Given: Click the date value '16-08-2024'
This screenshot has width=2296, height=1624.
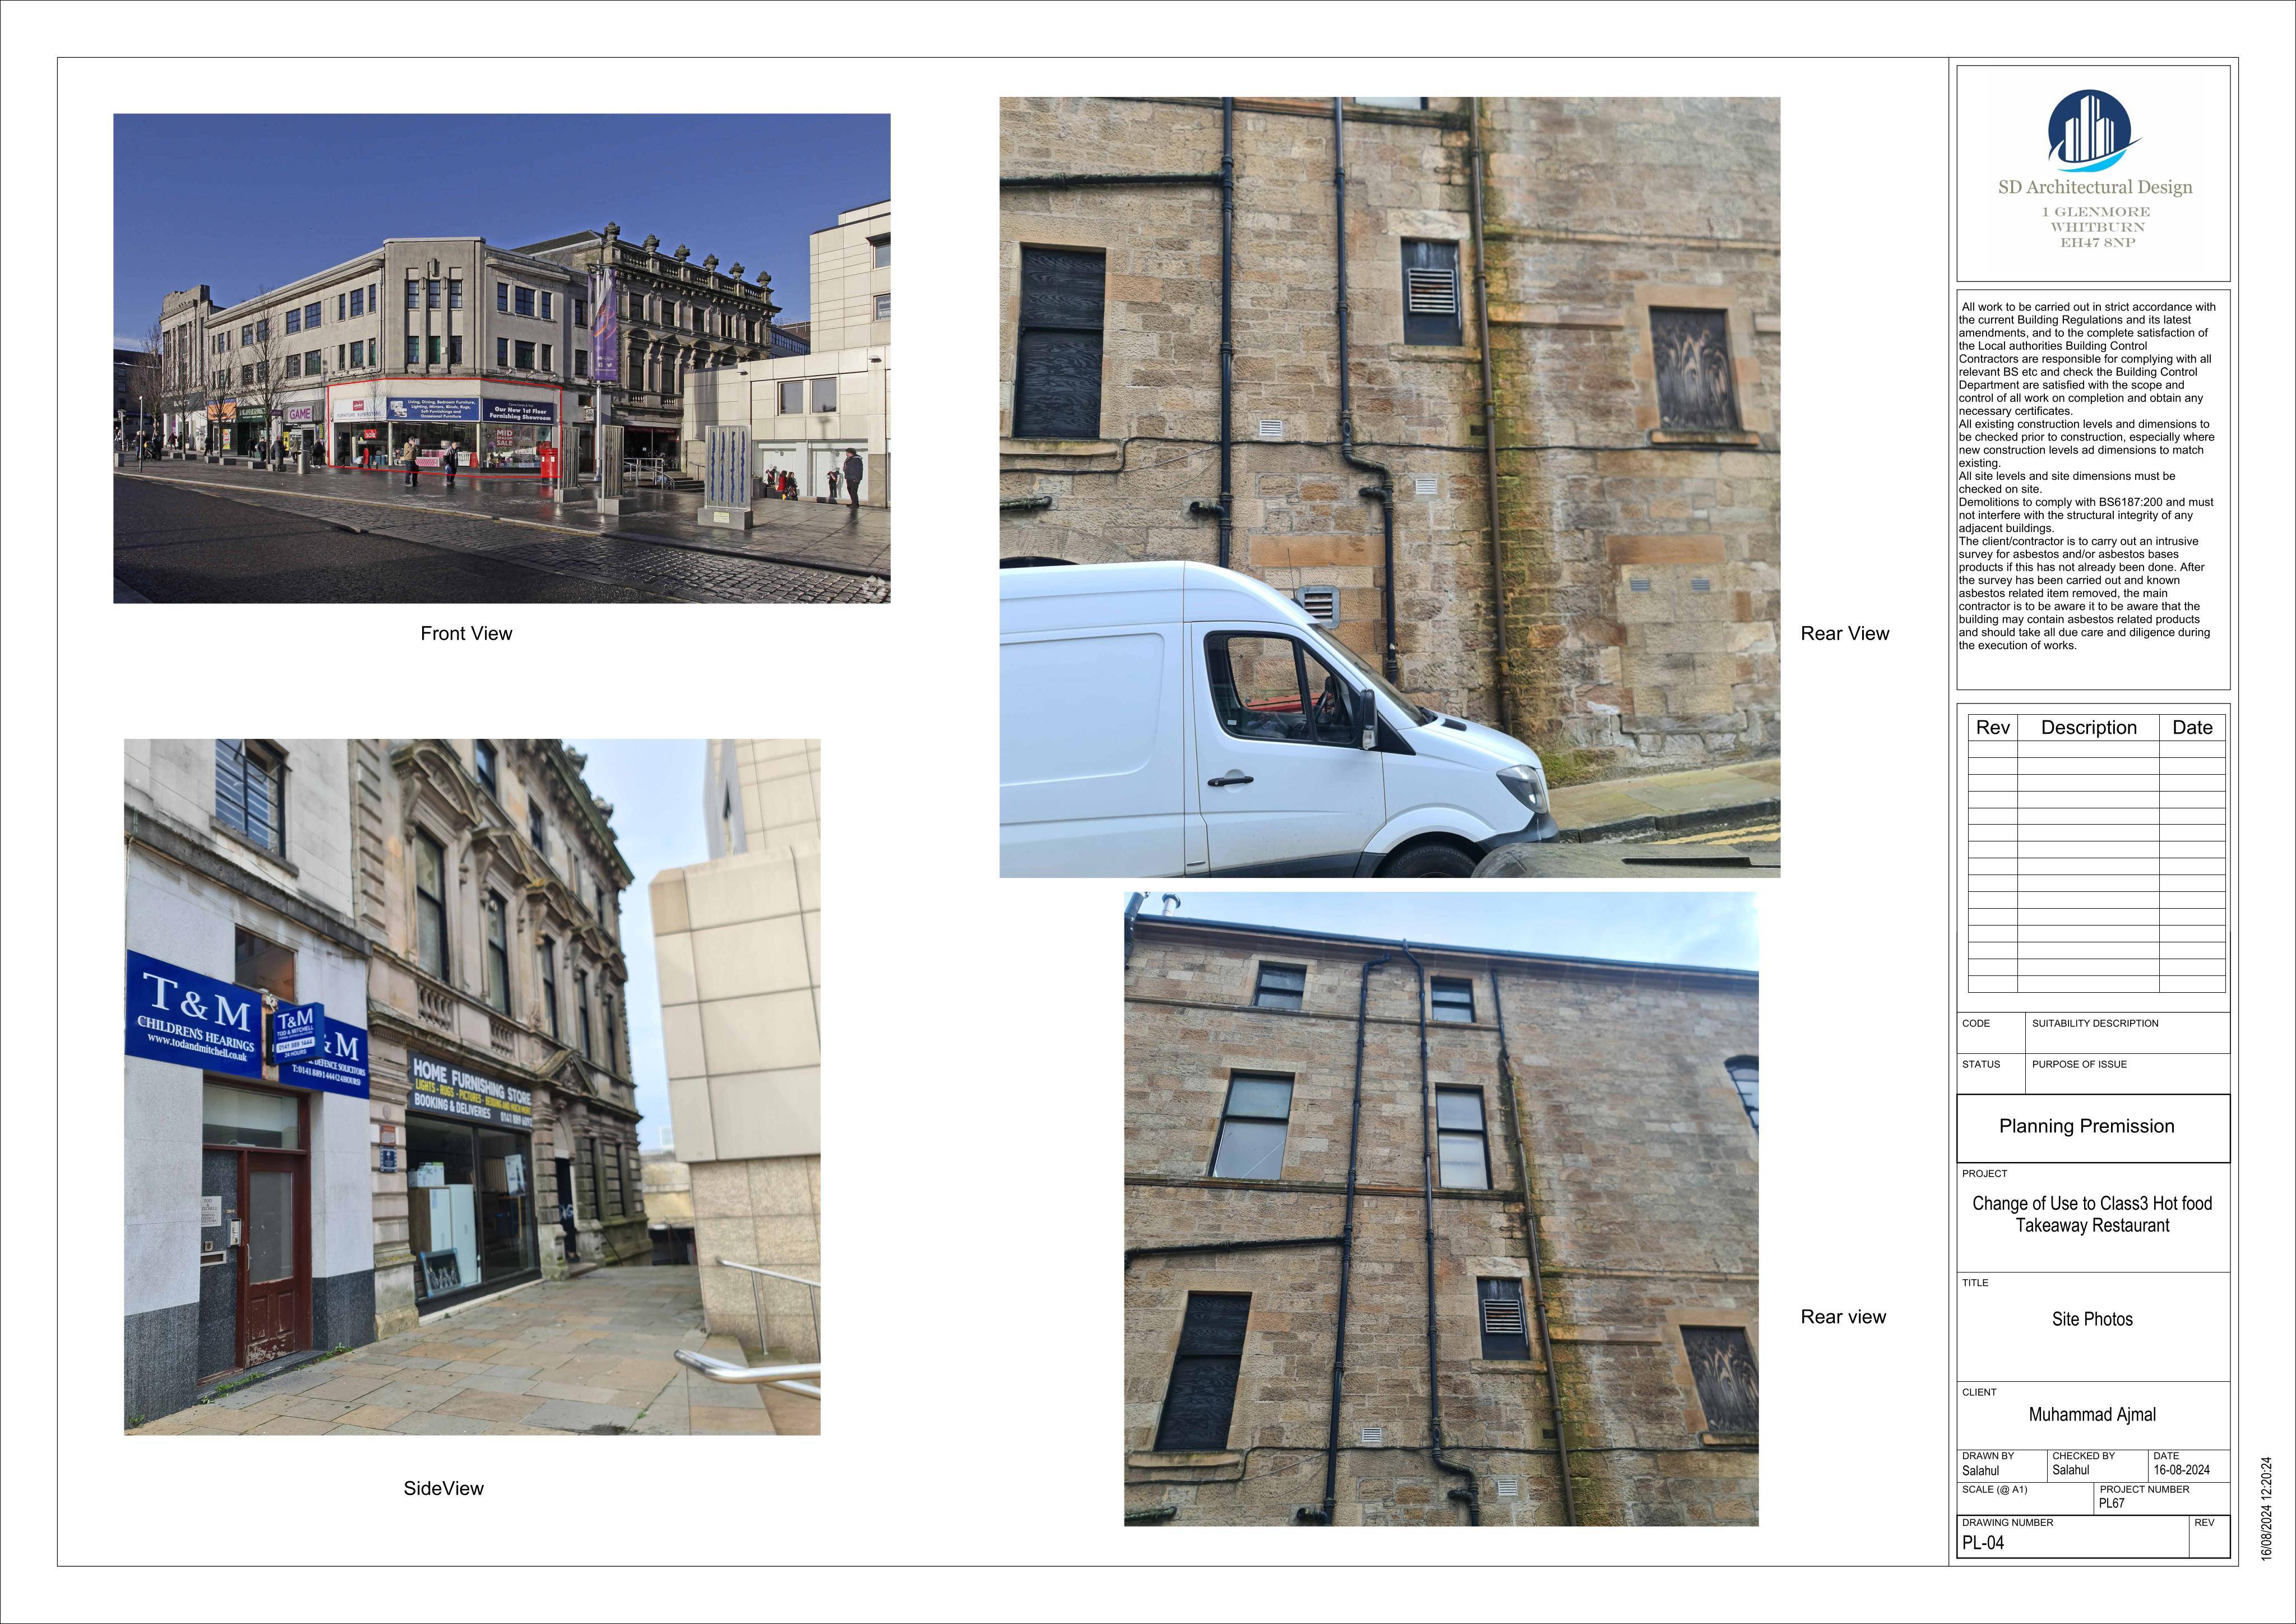Looking at the screenshot, I should pos(2182,1470).
